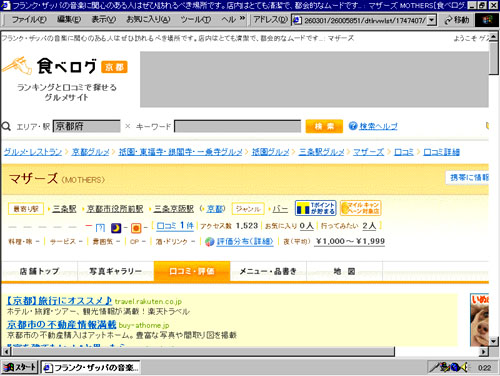
Task: Open the 京都市役所前駅 station link
Action: point(115,209)
